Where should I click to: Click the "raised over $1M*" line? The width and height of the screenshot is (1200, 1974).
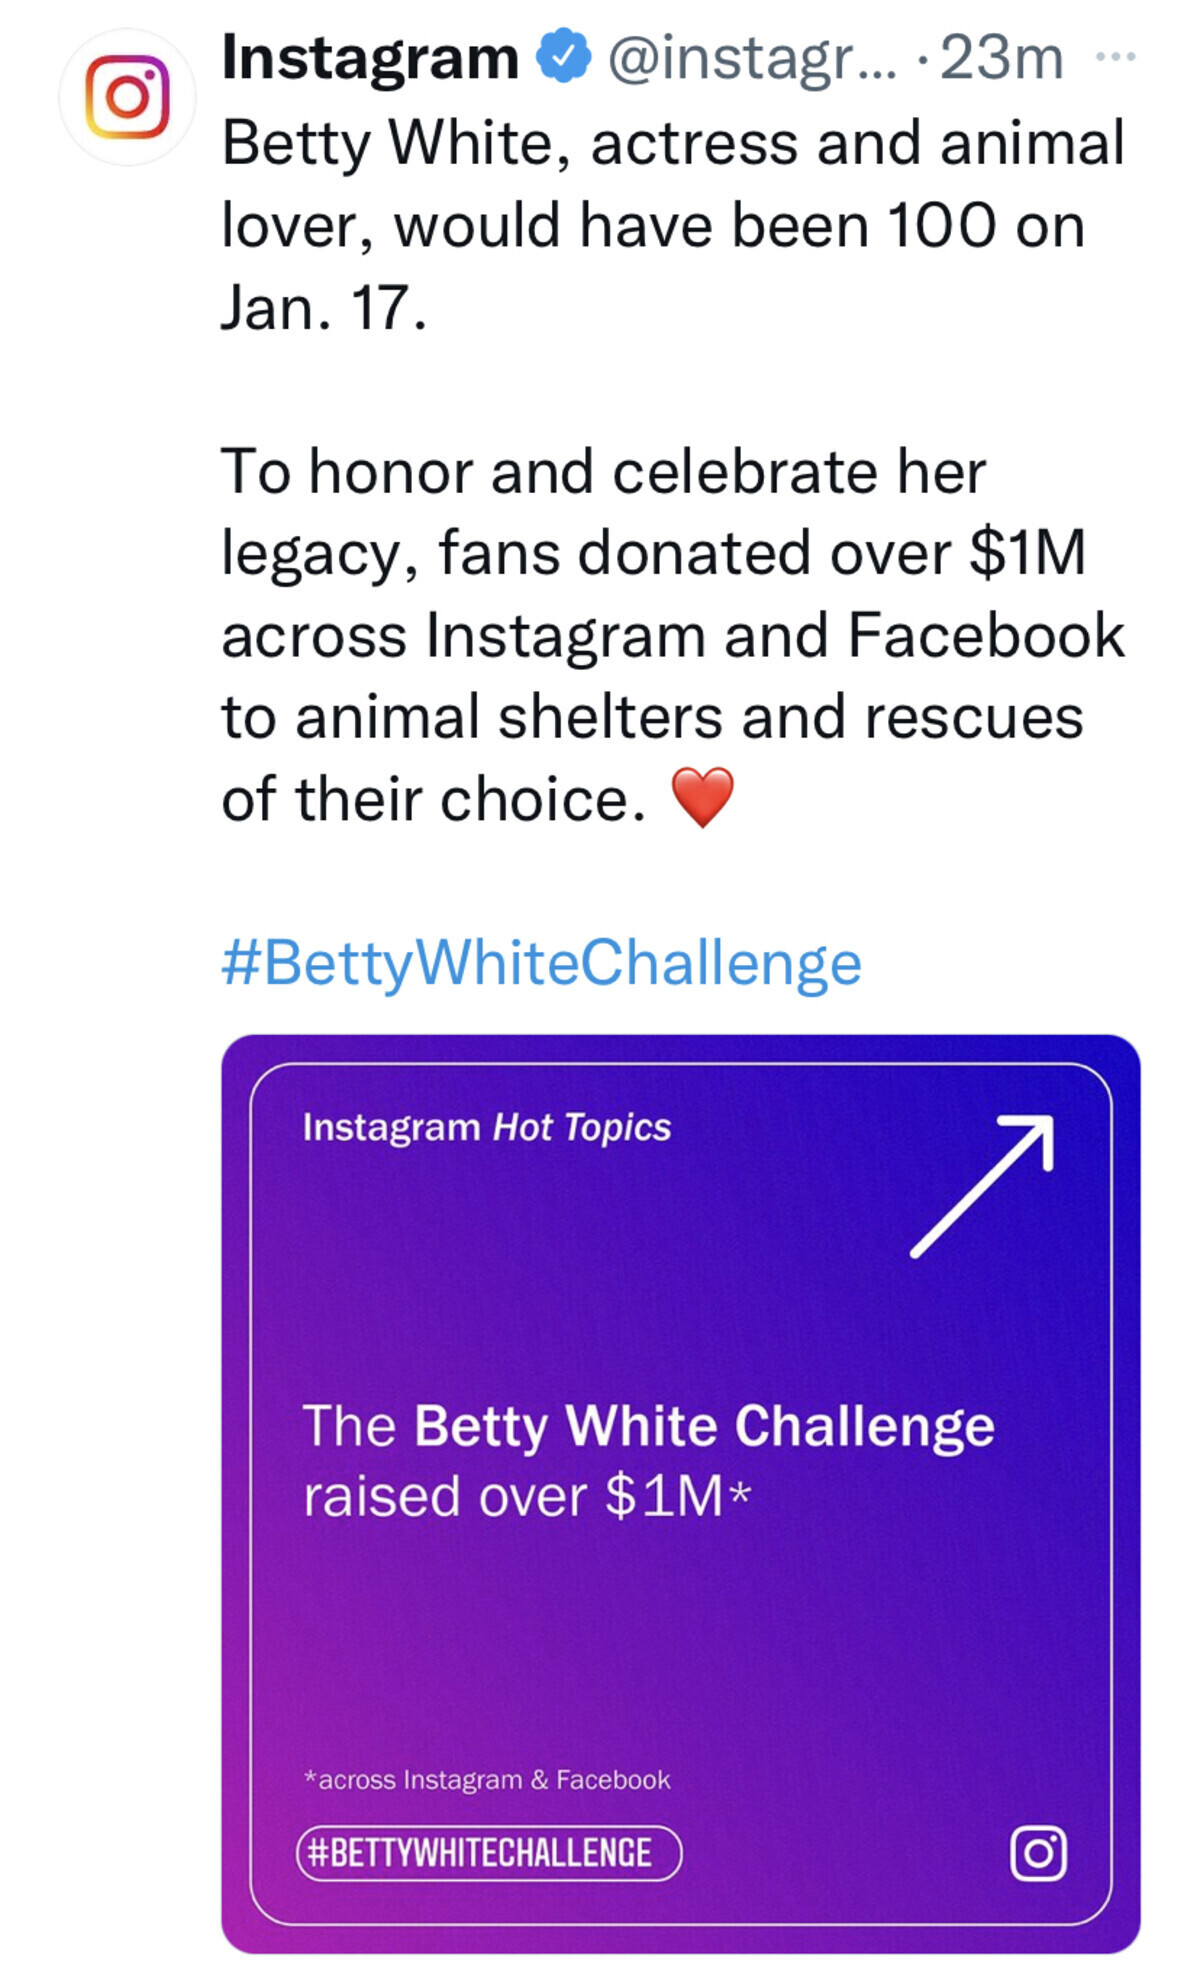click(526, 1497)
